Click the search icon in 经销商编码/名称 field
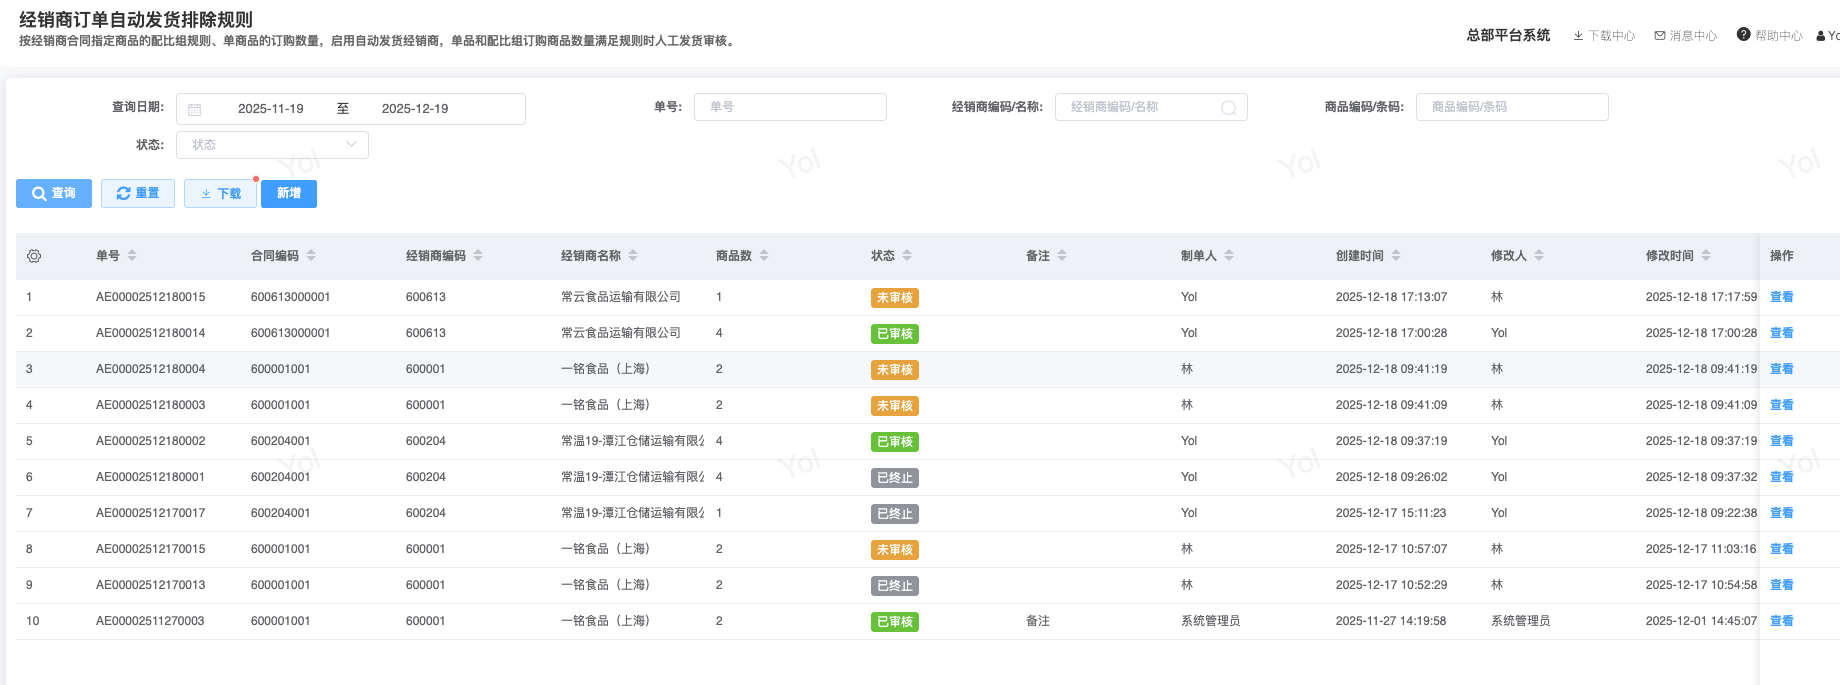Screen dimensions: 1840x685 click(1228, 108)
